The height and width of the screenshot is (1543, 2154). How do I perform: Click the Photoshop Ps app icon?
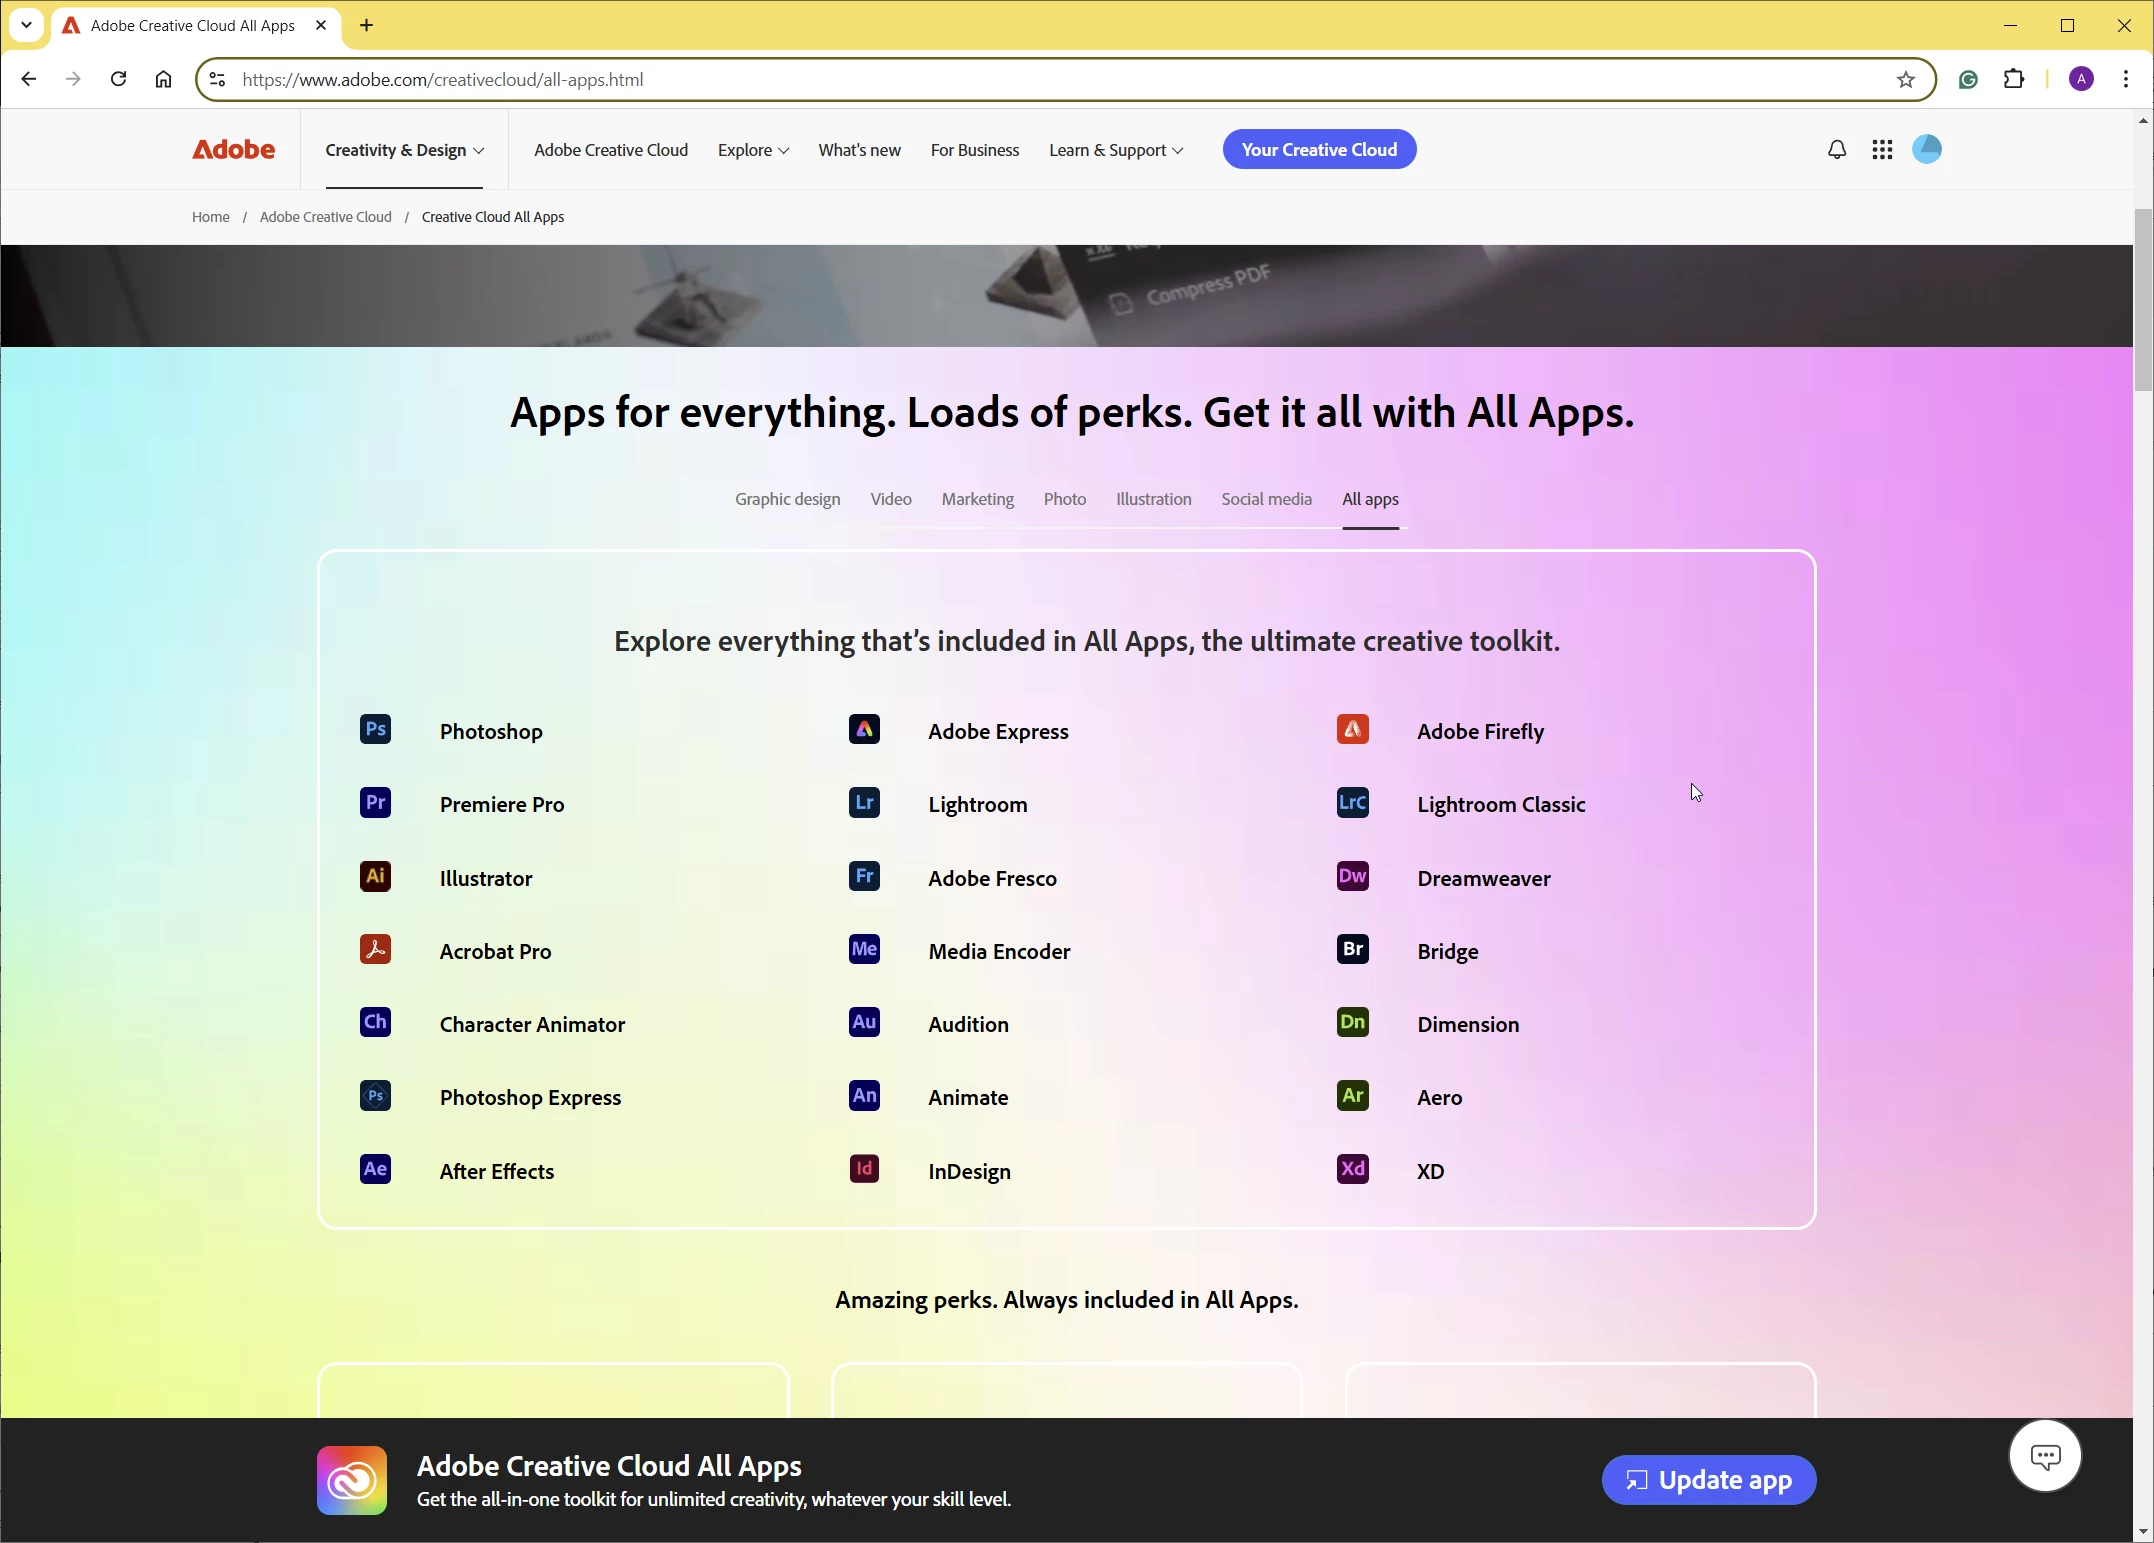375,729
